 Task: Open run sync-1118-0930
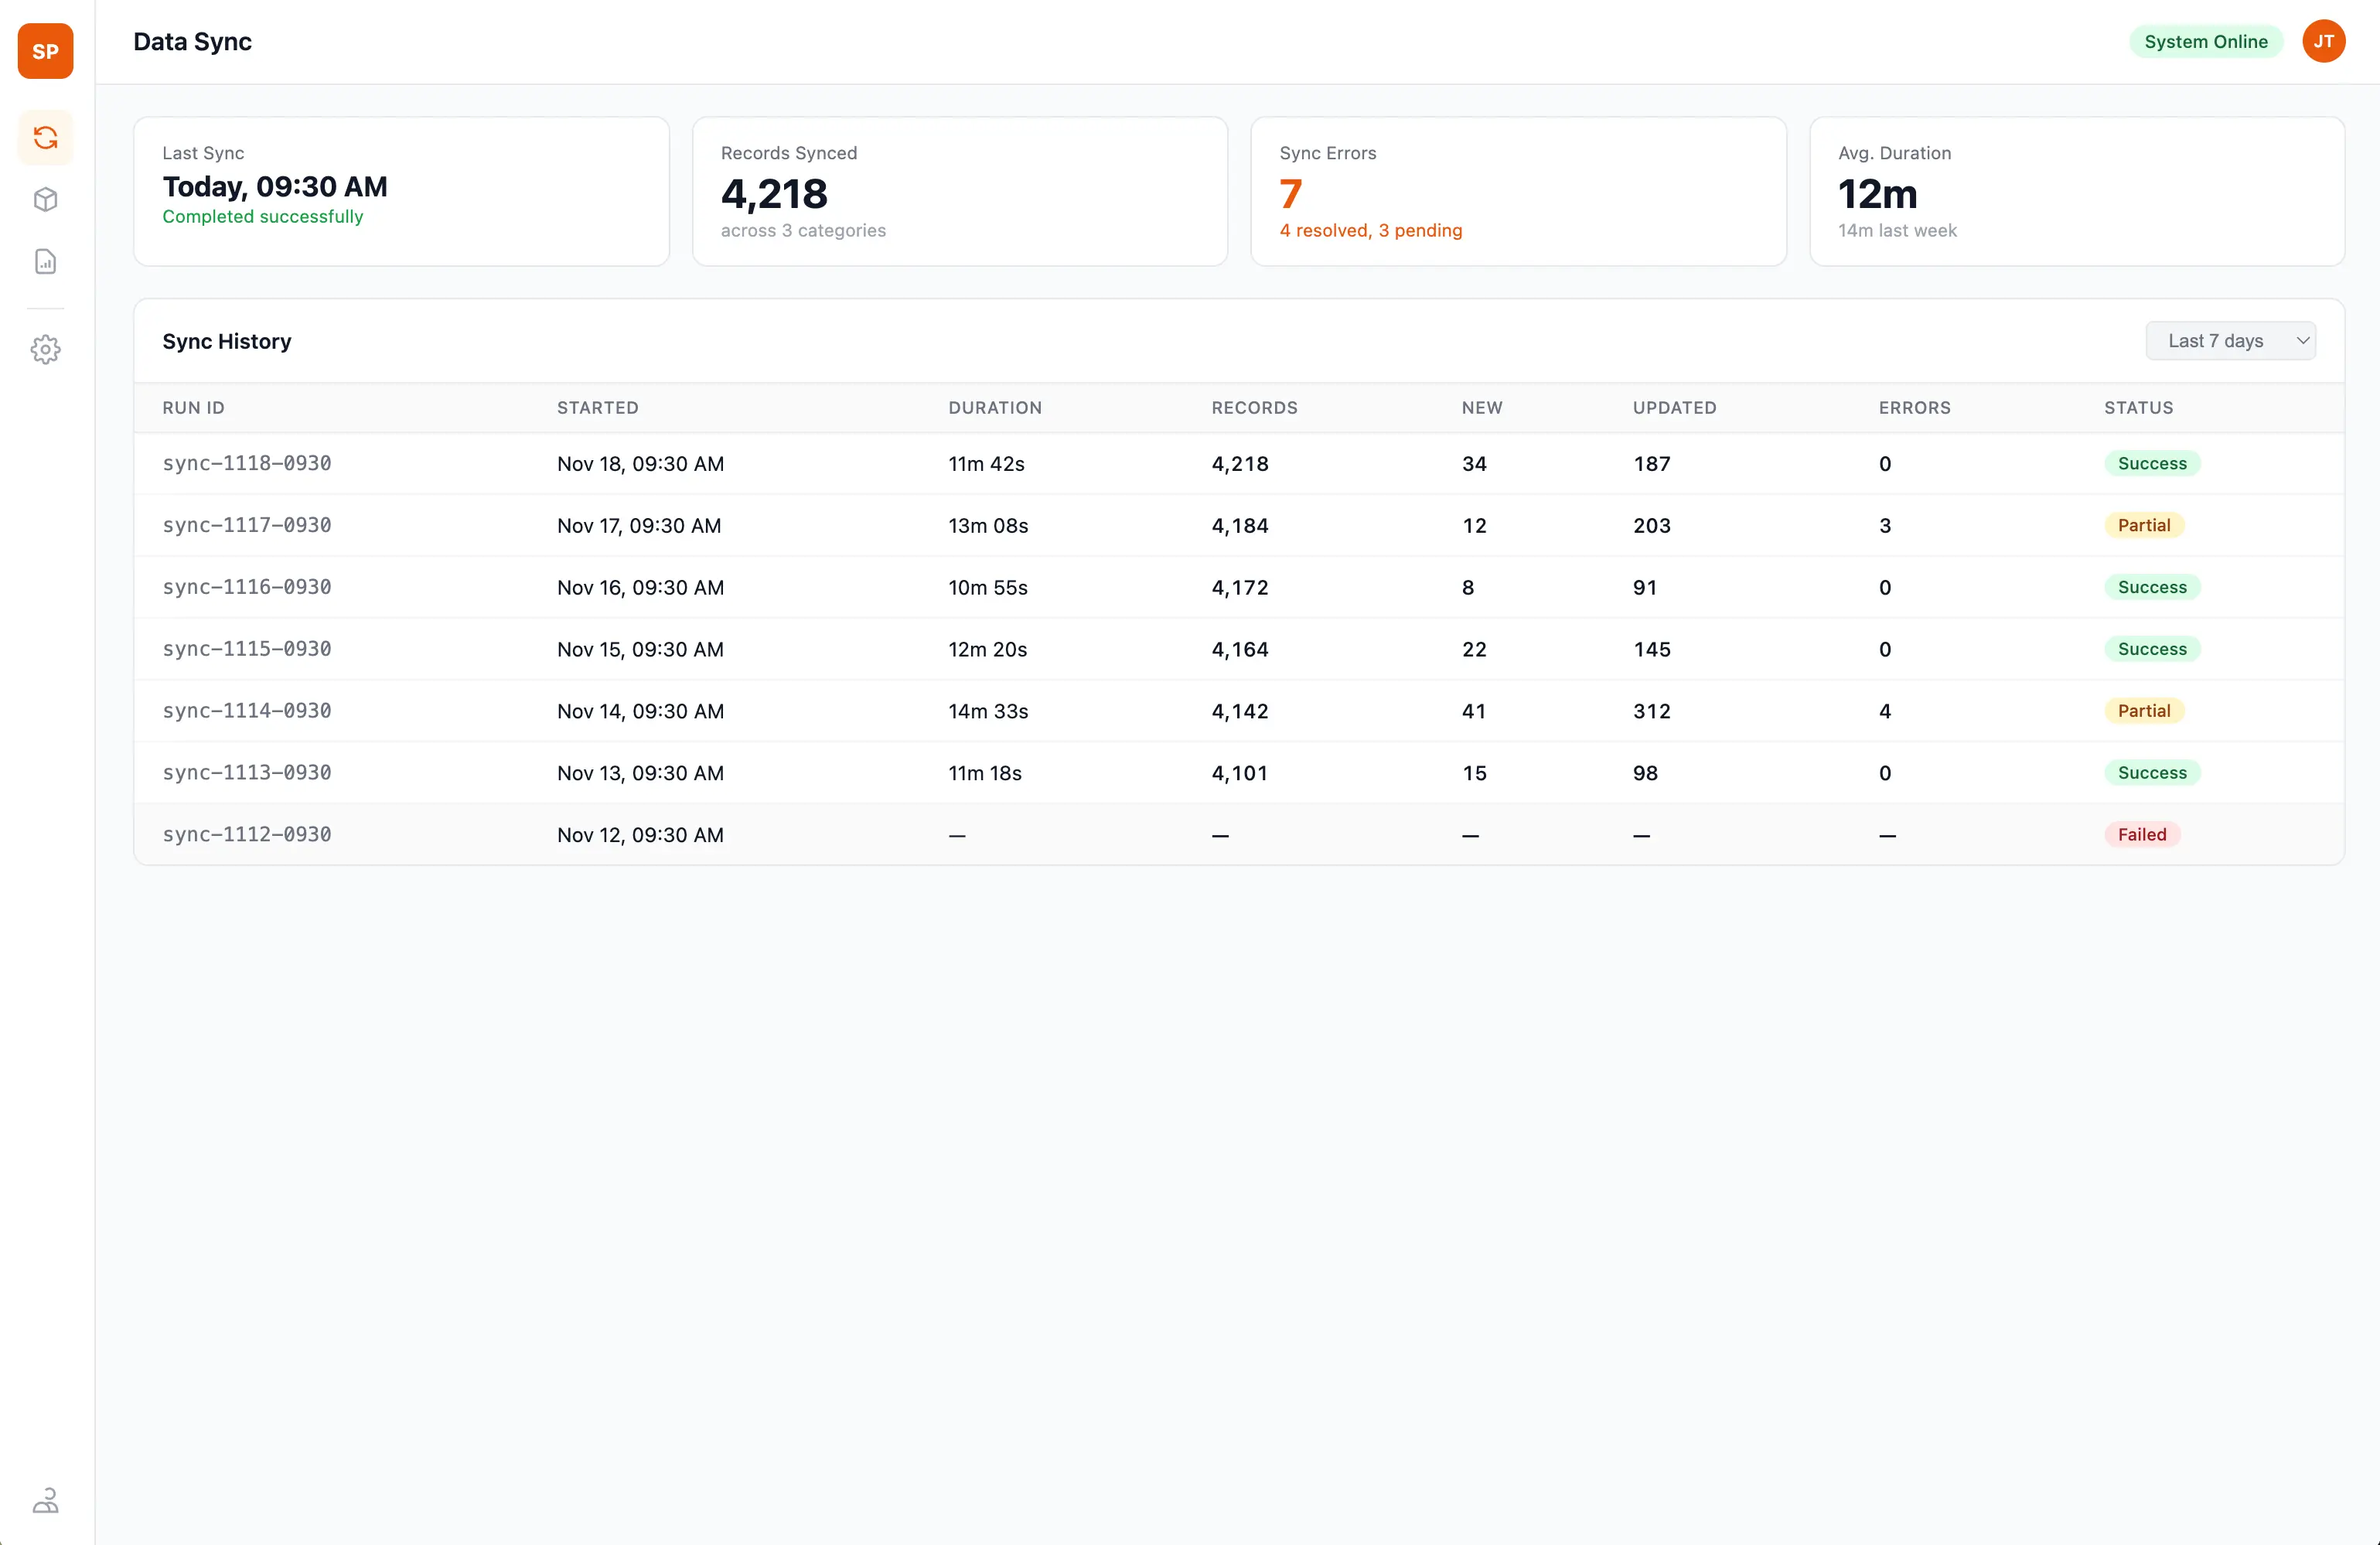pos(246,463)
